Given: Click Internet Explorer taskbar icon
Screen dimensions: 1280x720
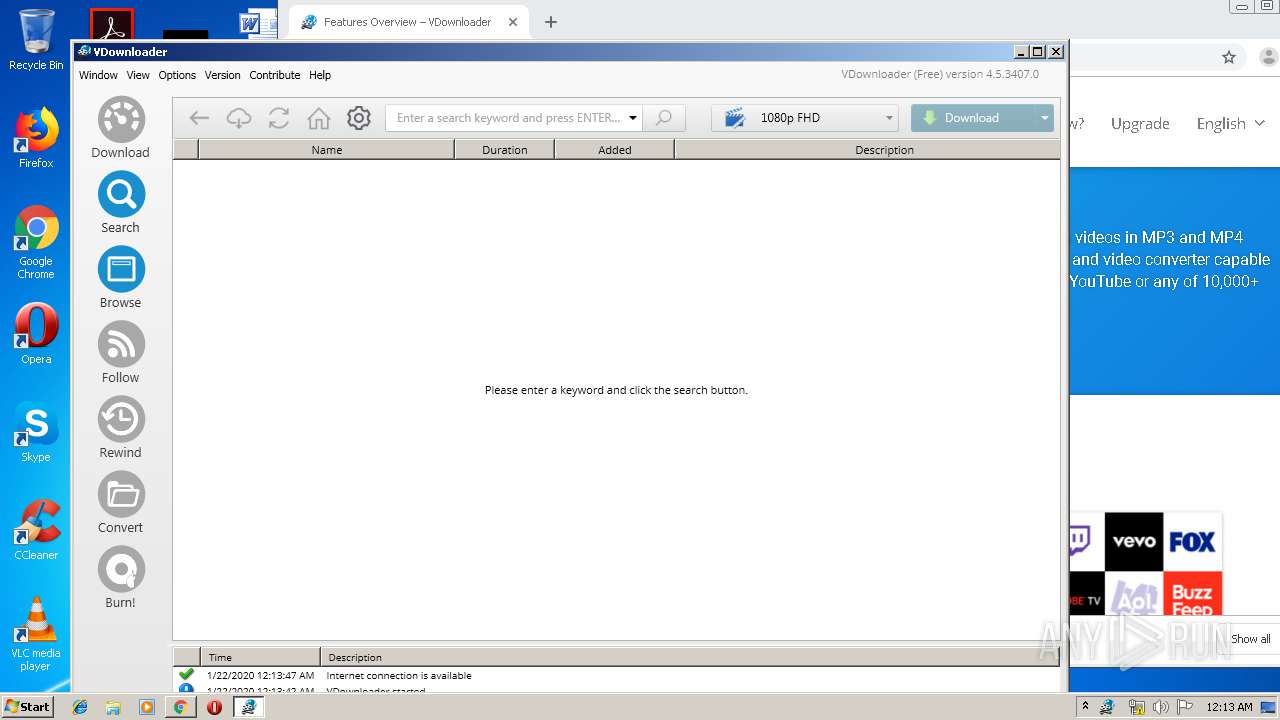Looking at the screenshot, I should coord(80,707).
